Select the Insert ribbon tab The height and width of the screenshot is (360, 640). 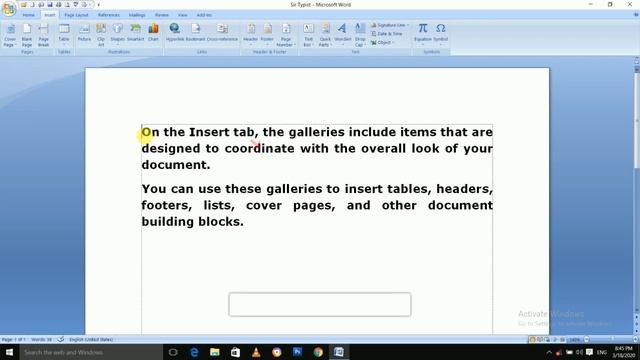pyautogui.click(x=50, y=15)
